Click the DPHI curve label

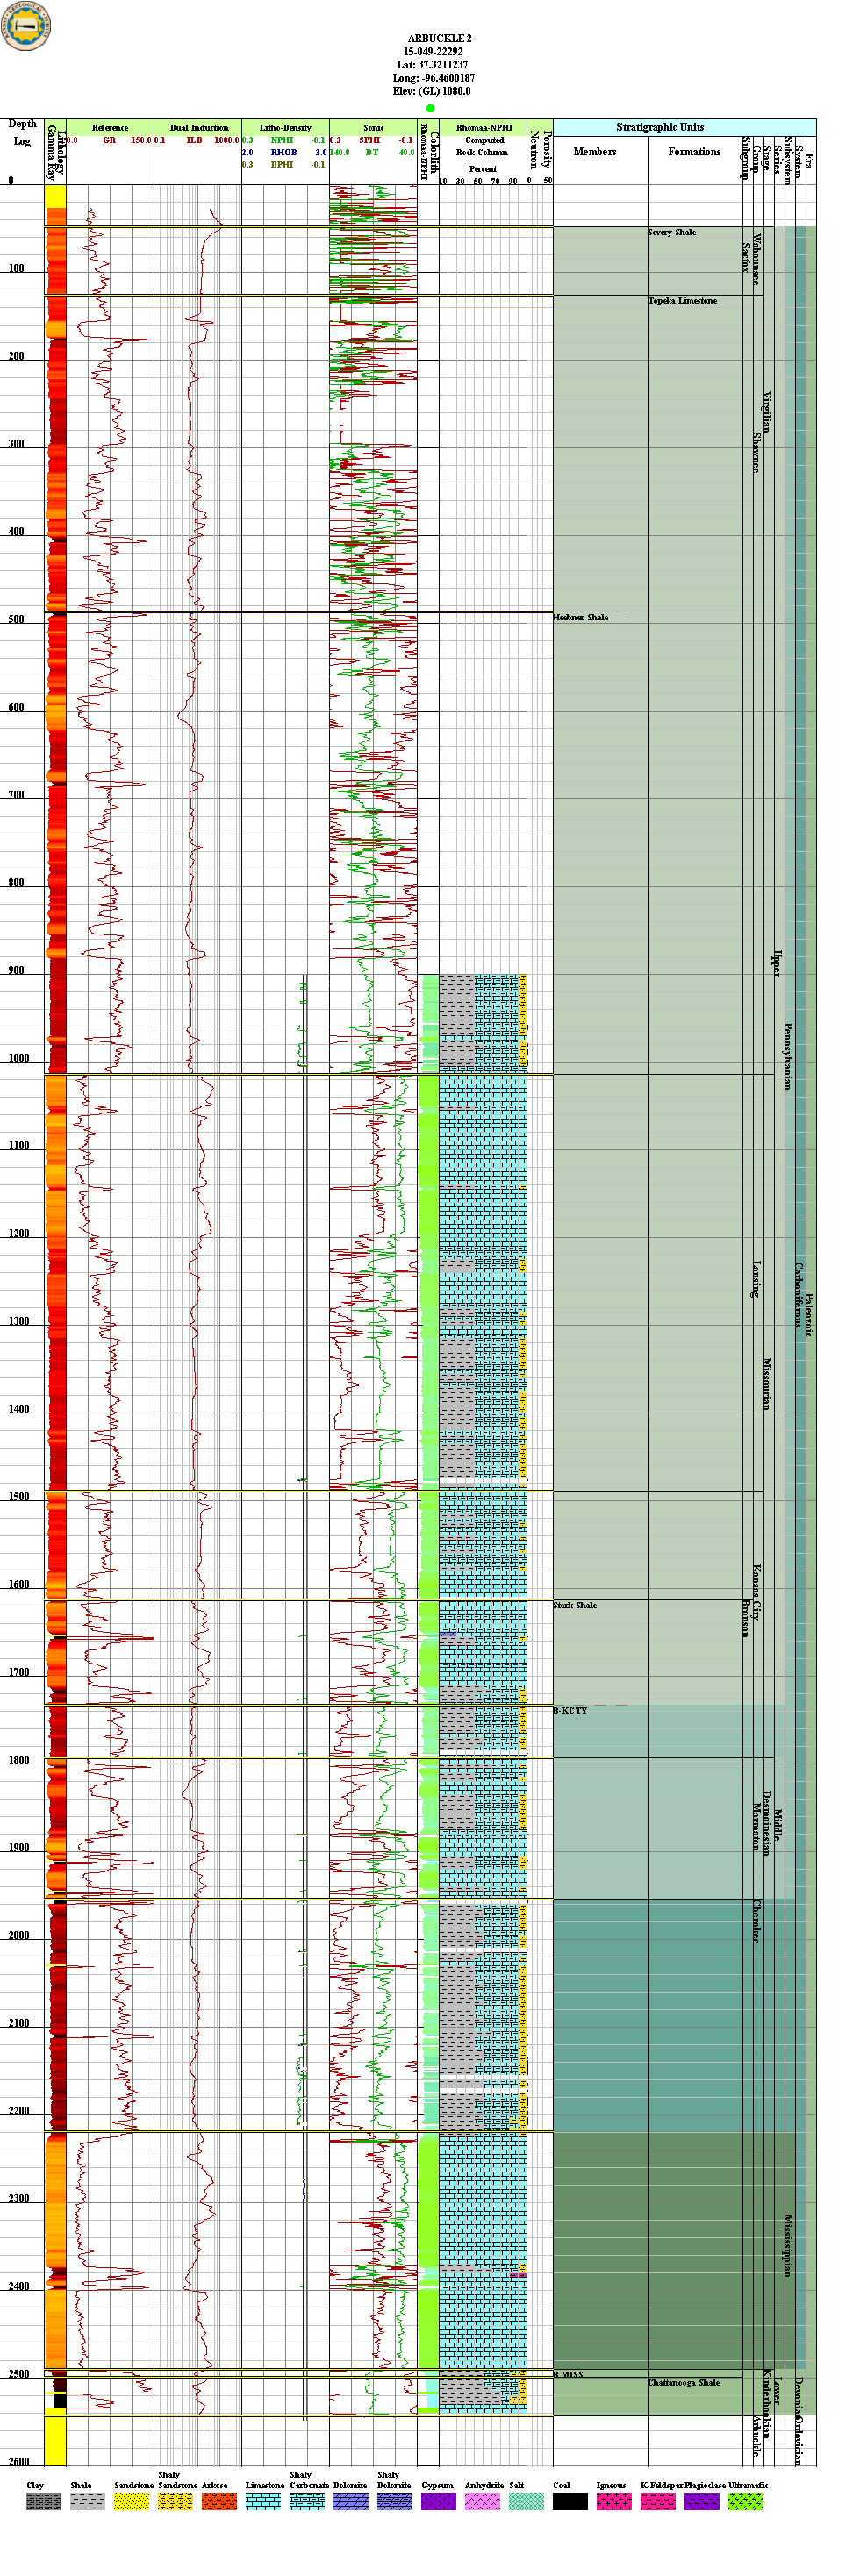click(282, 165)
